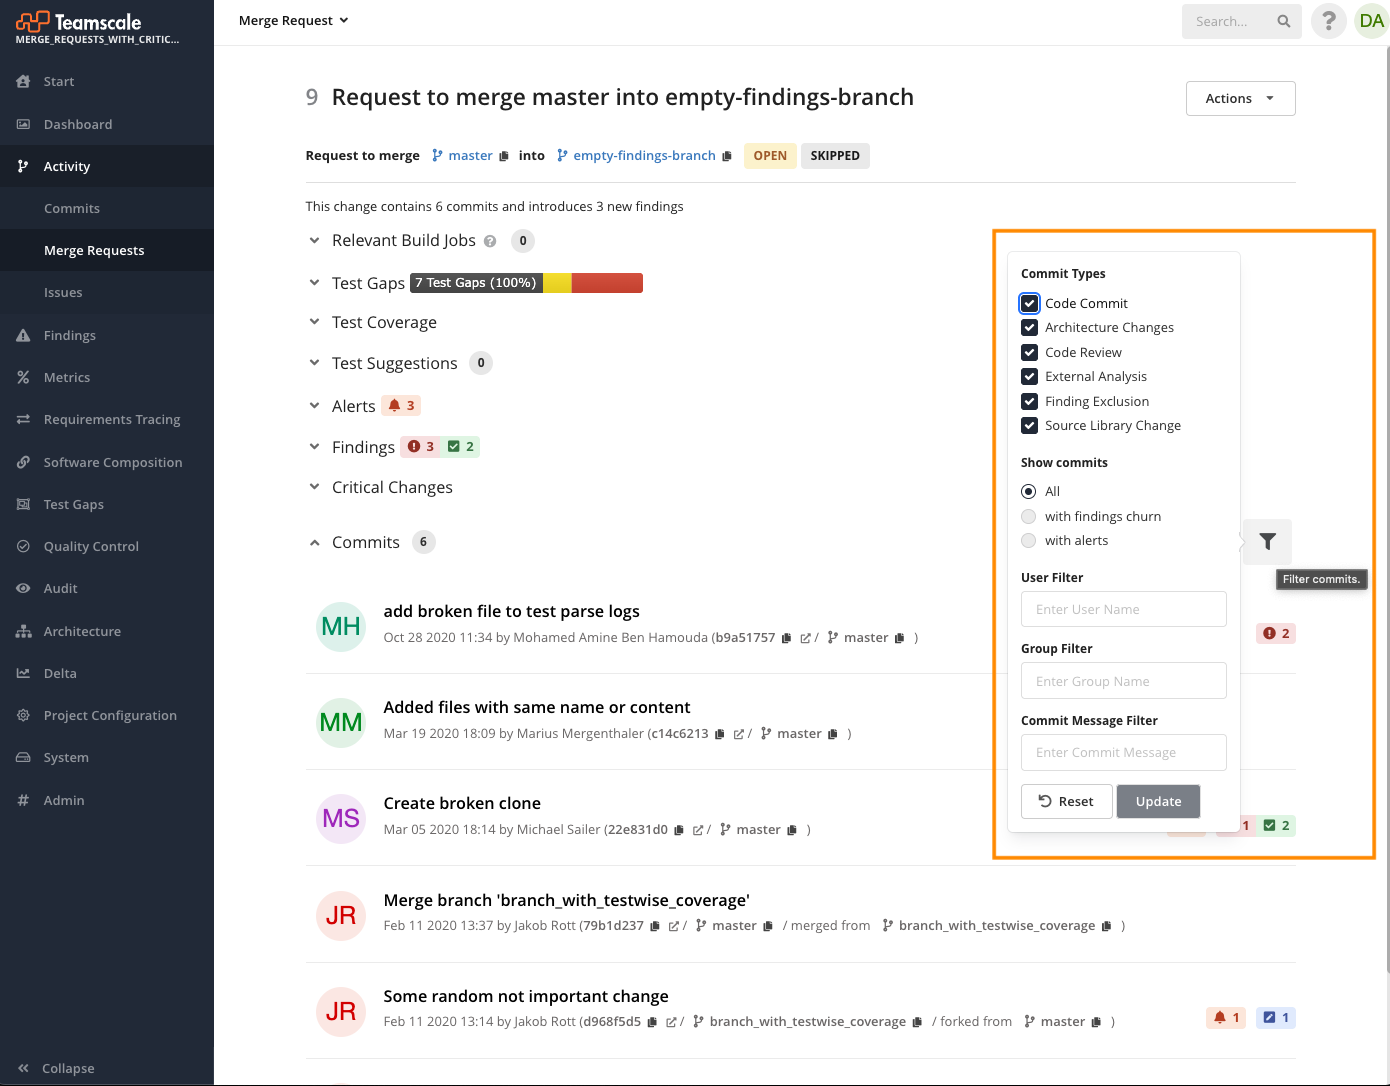Open the Actions dropdown

click(1240, 98)
